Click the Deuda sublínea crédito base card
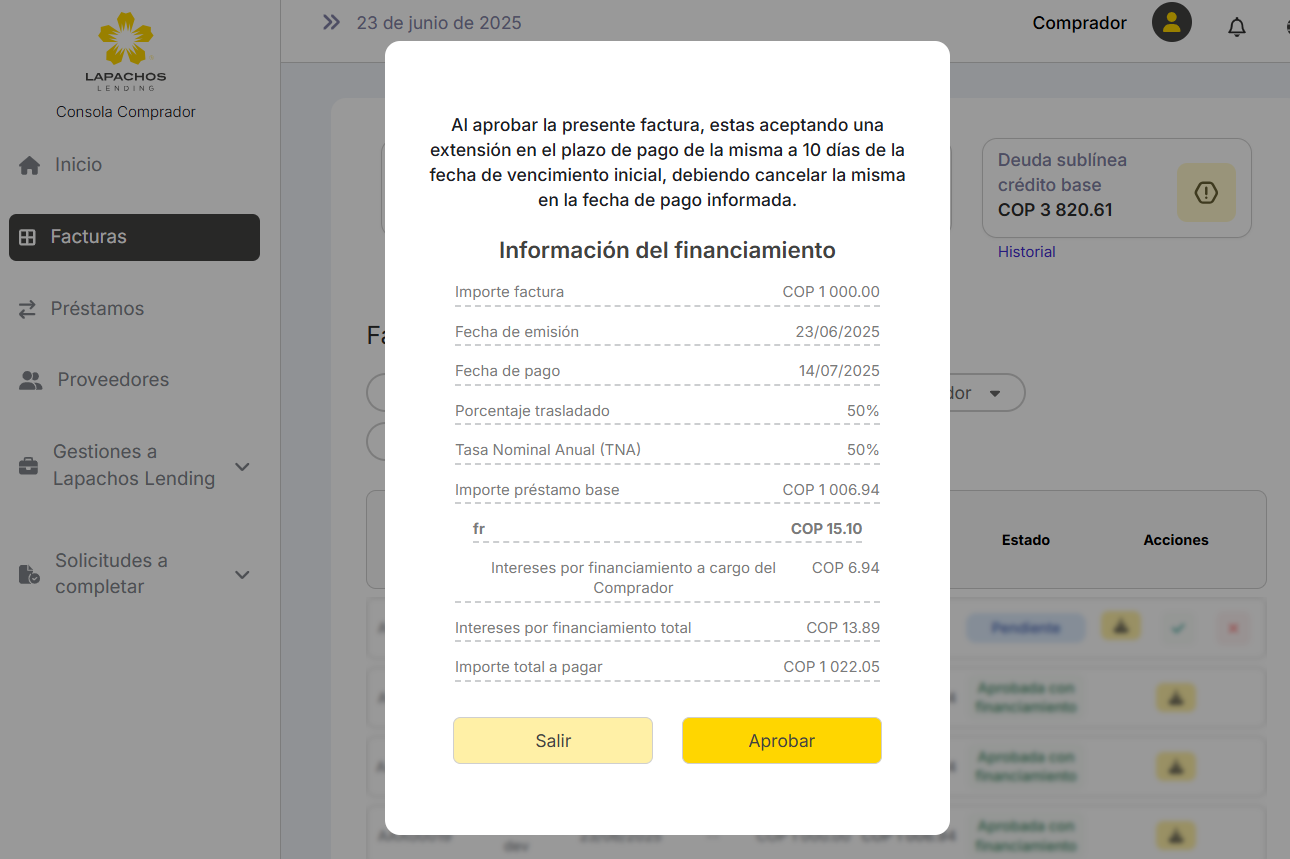The width and height of the screenshot is (1290, 859). pyautogui.click(x=1080, y=186)
